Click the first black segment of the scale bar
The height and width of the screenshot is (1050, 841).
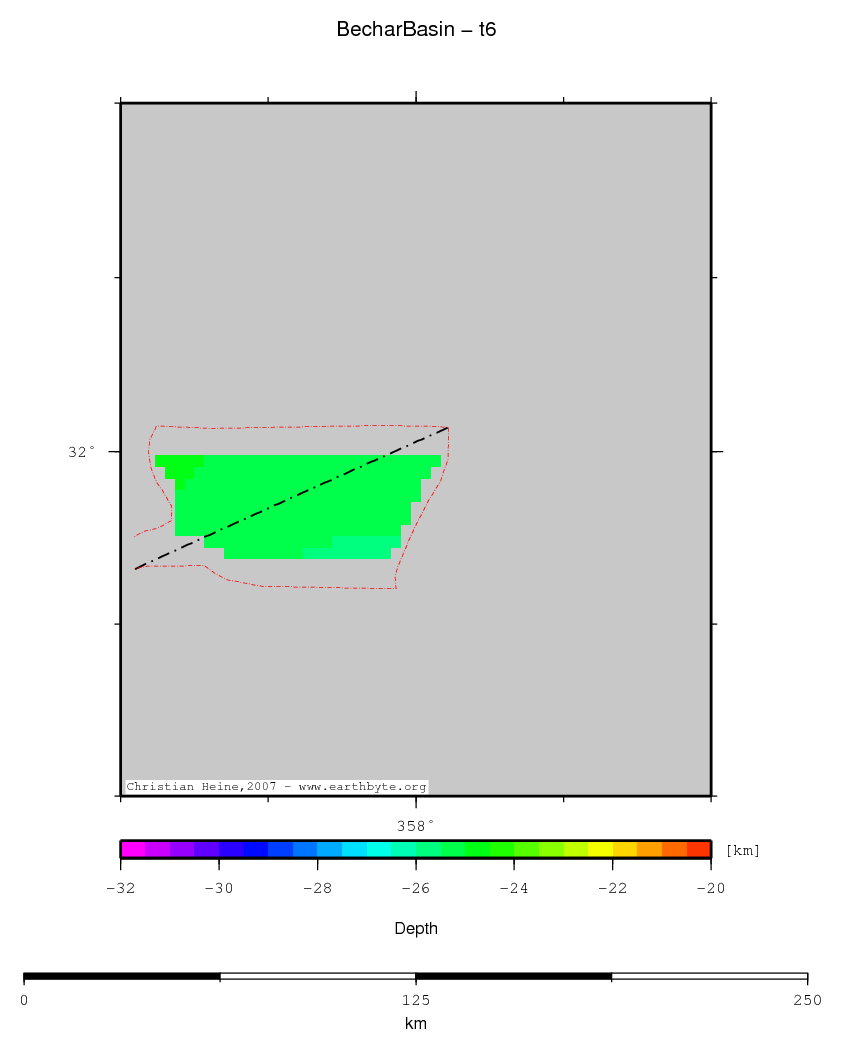click(x=121, y=976)
